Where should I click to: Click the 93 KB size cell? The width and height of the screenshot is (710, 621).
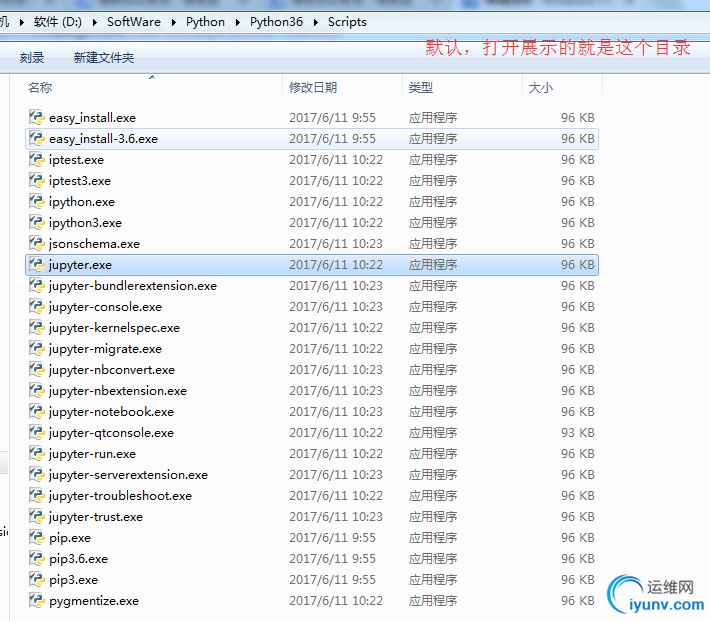577,433
